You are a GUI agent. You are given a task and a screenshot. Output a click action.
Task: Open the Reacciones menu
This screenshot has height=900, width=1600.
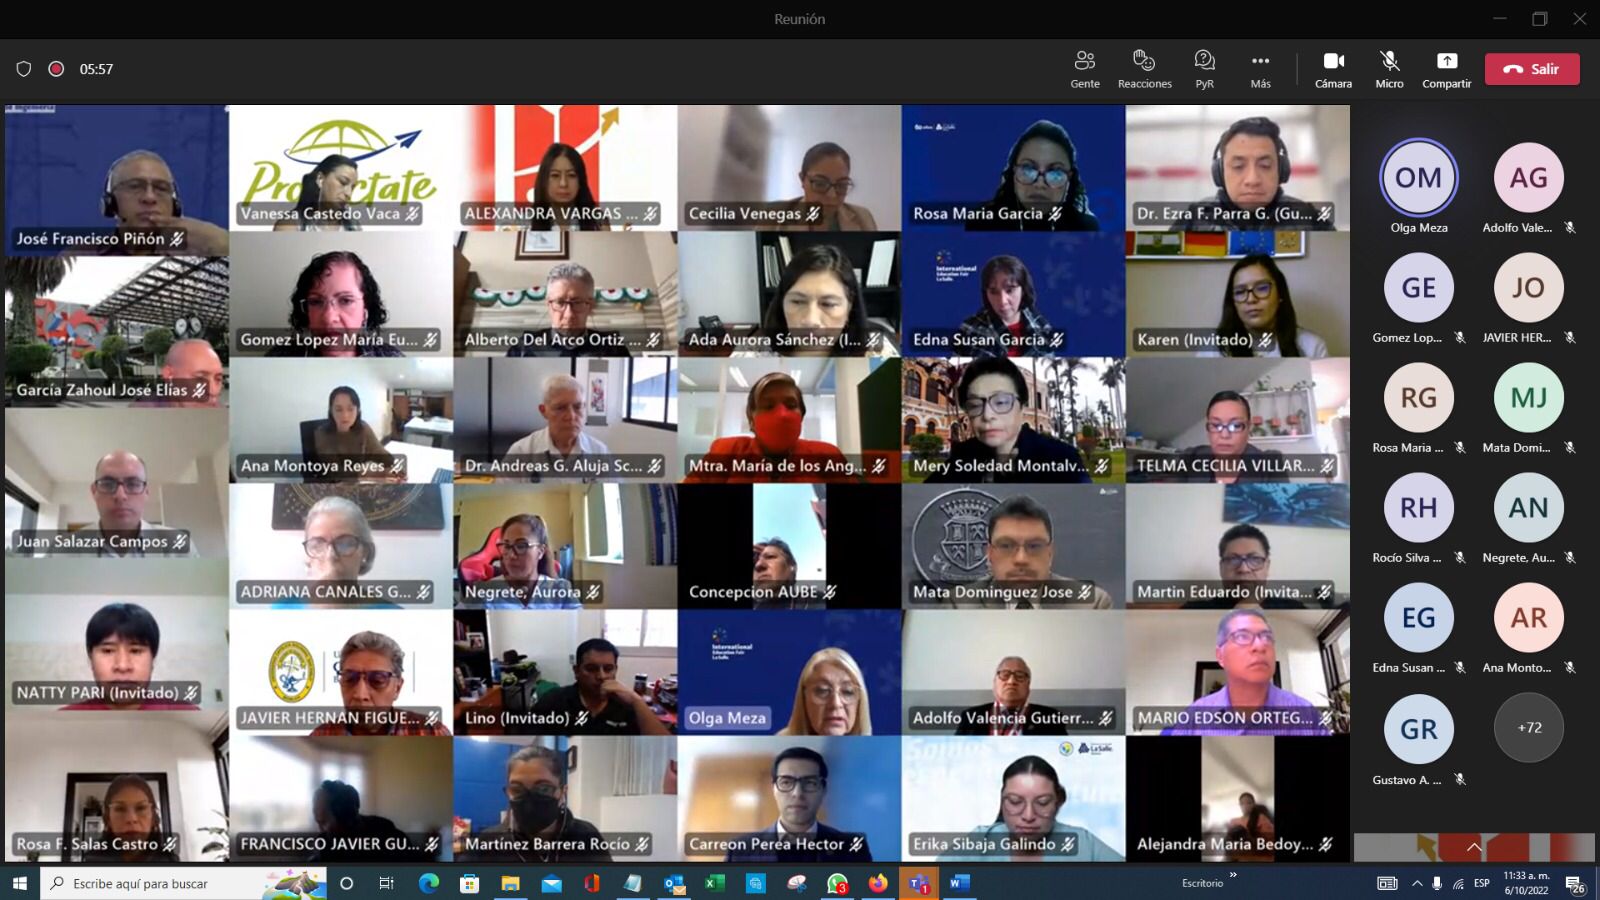pyautogui.click(x=1144, y=69)
